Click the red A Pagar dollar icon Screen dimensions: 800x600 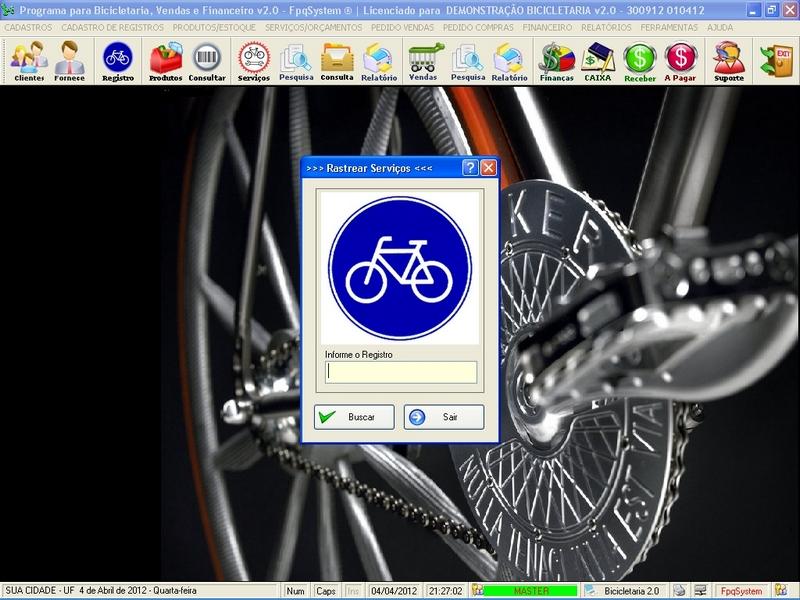680,61
